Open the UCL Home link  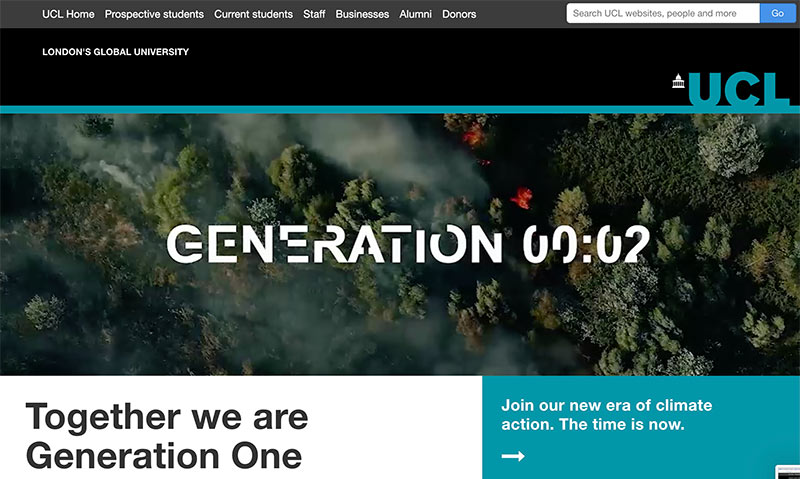pos(68,14)
